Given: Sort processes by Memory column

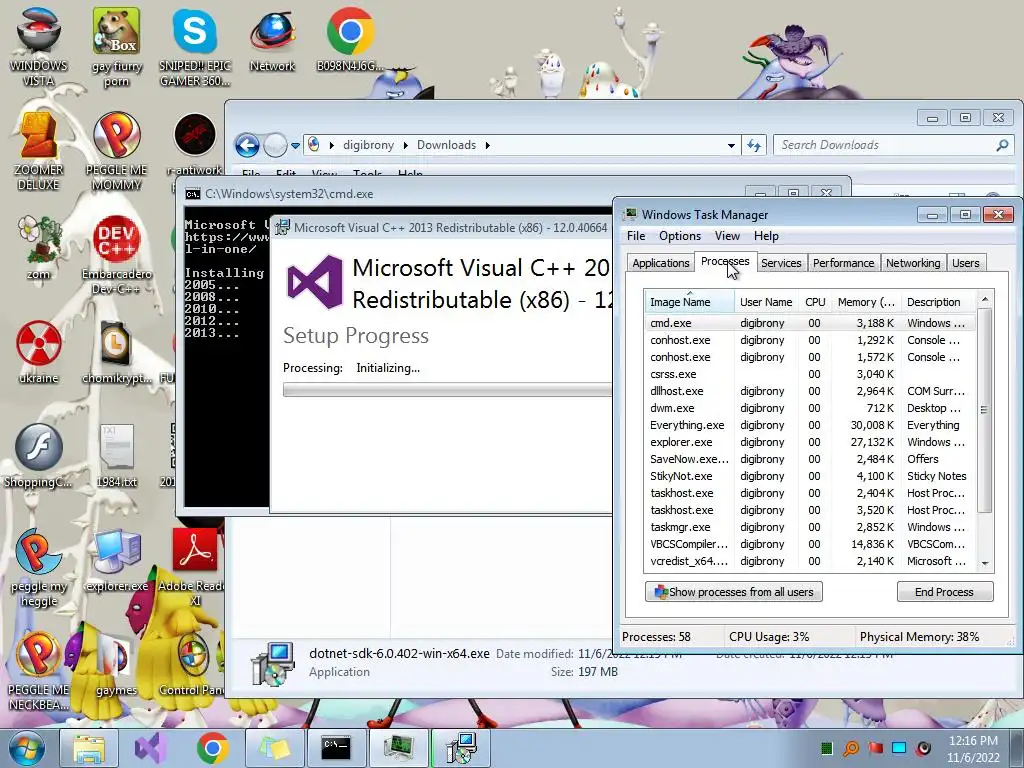Looking at the screenshot, I should [x=866, y=302].
